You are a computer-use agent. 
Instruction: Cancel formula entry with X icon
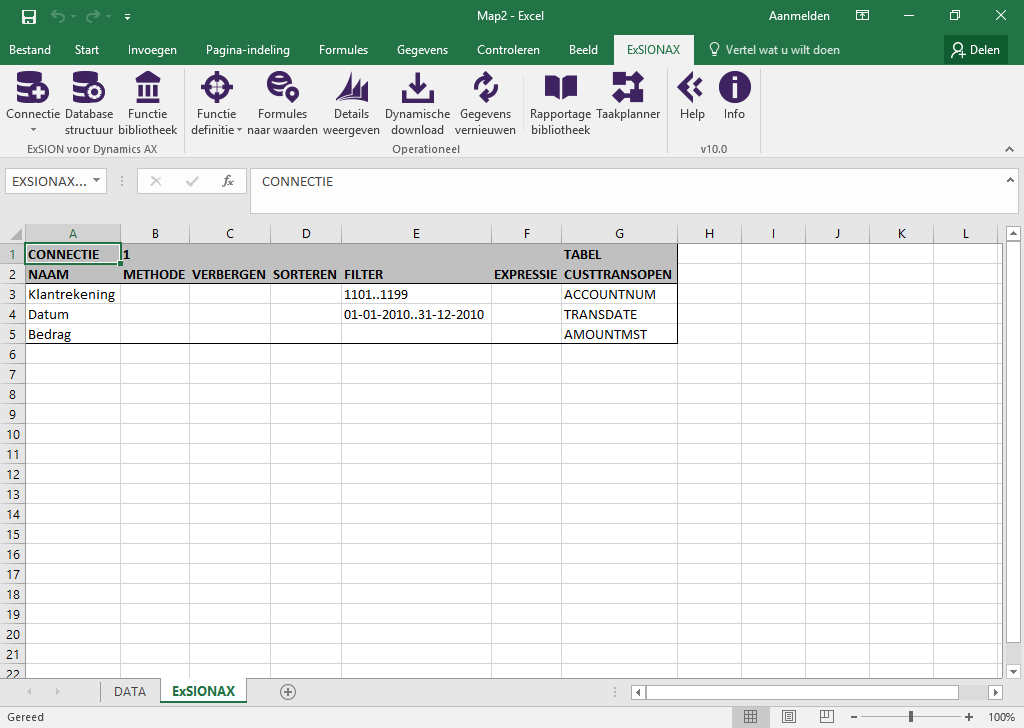155,182
